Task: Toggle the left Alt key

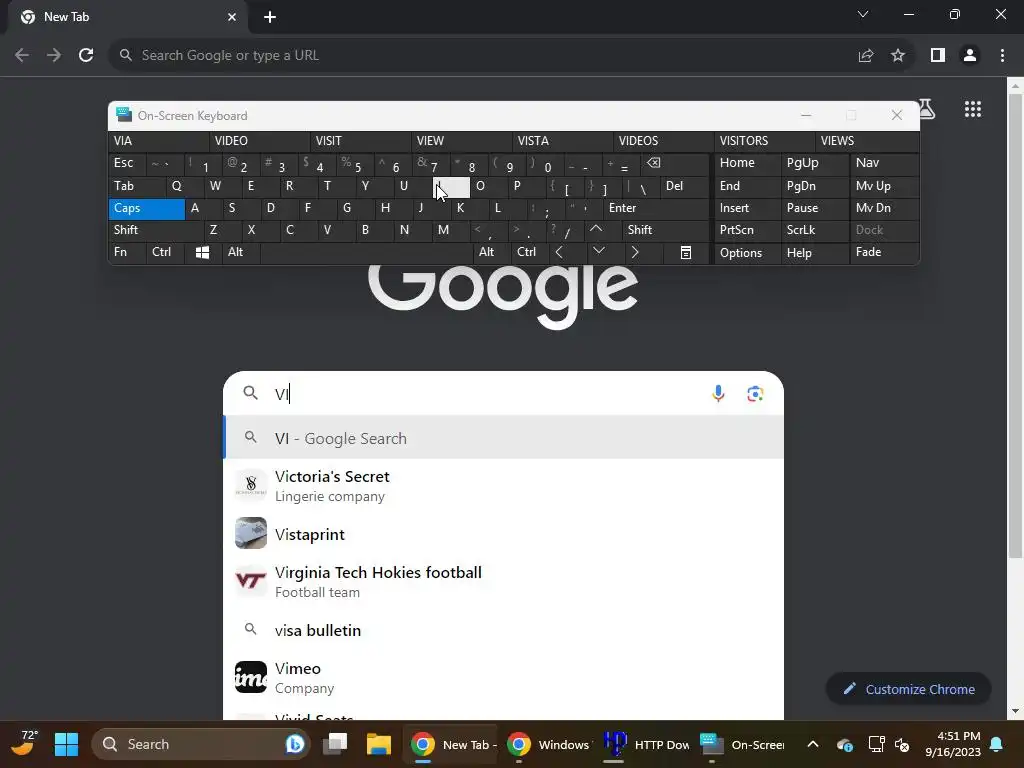Action: [x=241, y=252]
